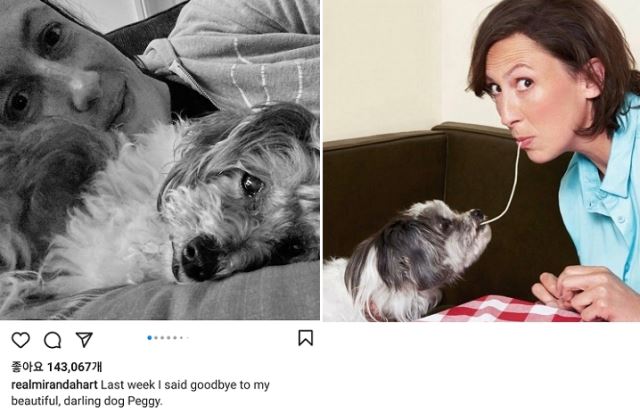The width and height of the screenshot is (640, 413).
Task: Tap the black-and-white selfie photo
Action: pyautogui.click(x=160, y=160)
